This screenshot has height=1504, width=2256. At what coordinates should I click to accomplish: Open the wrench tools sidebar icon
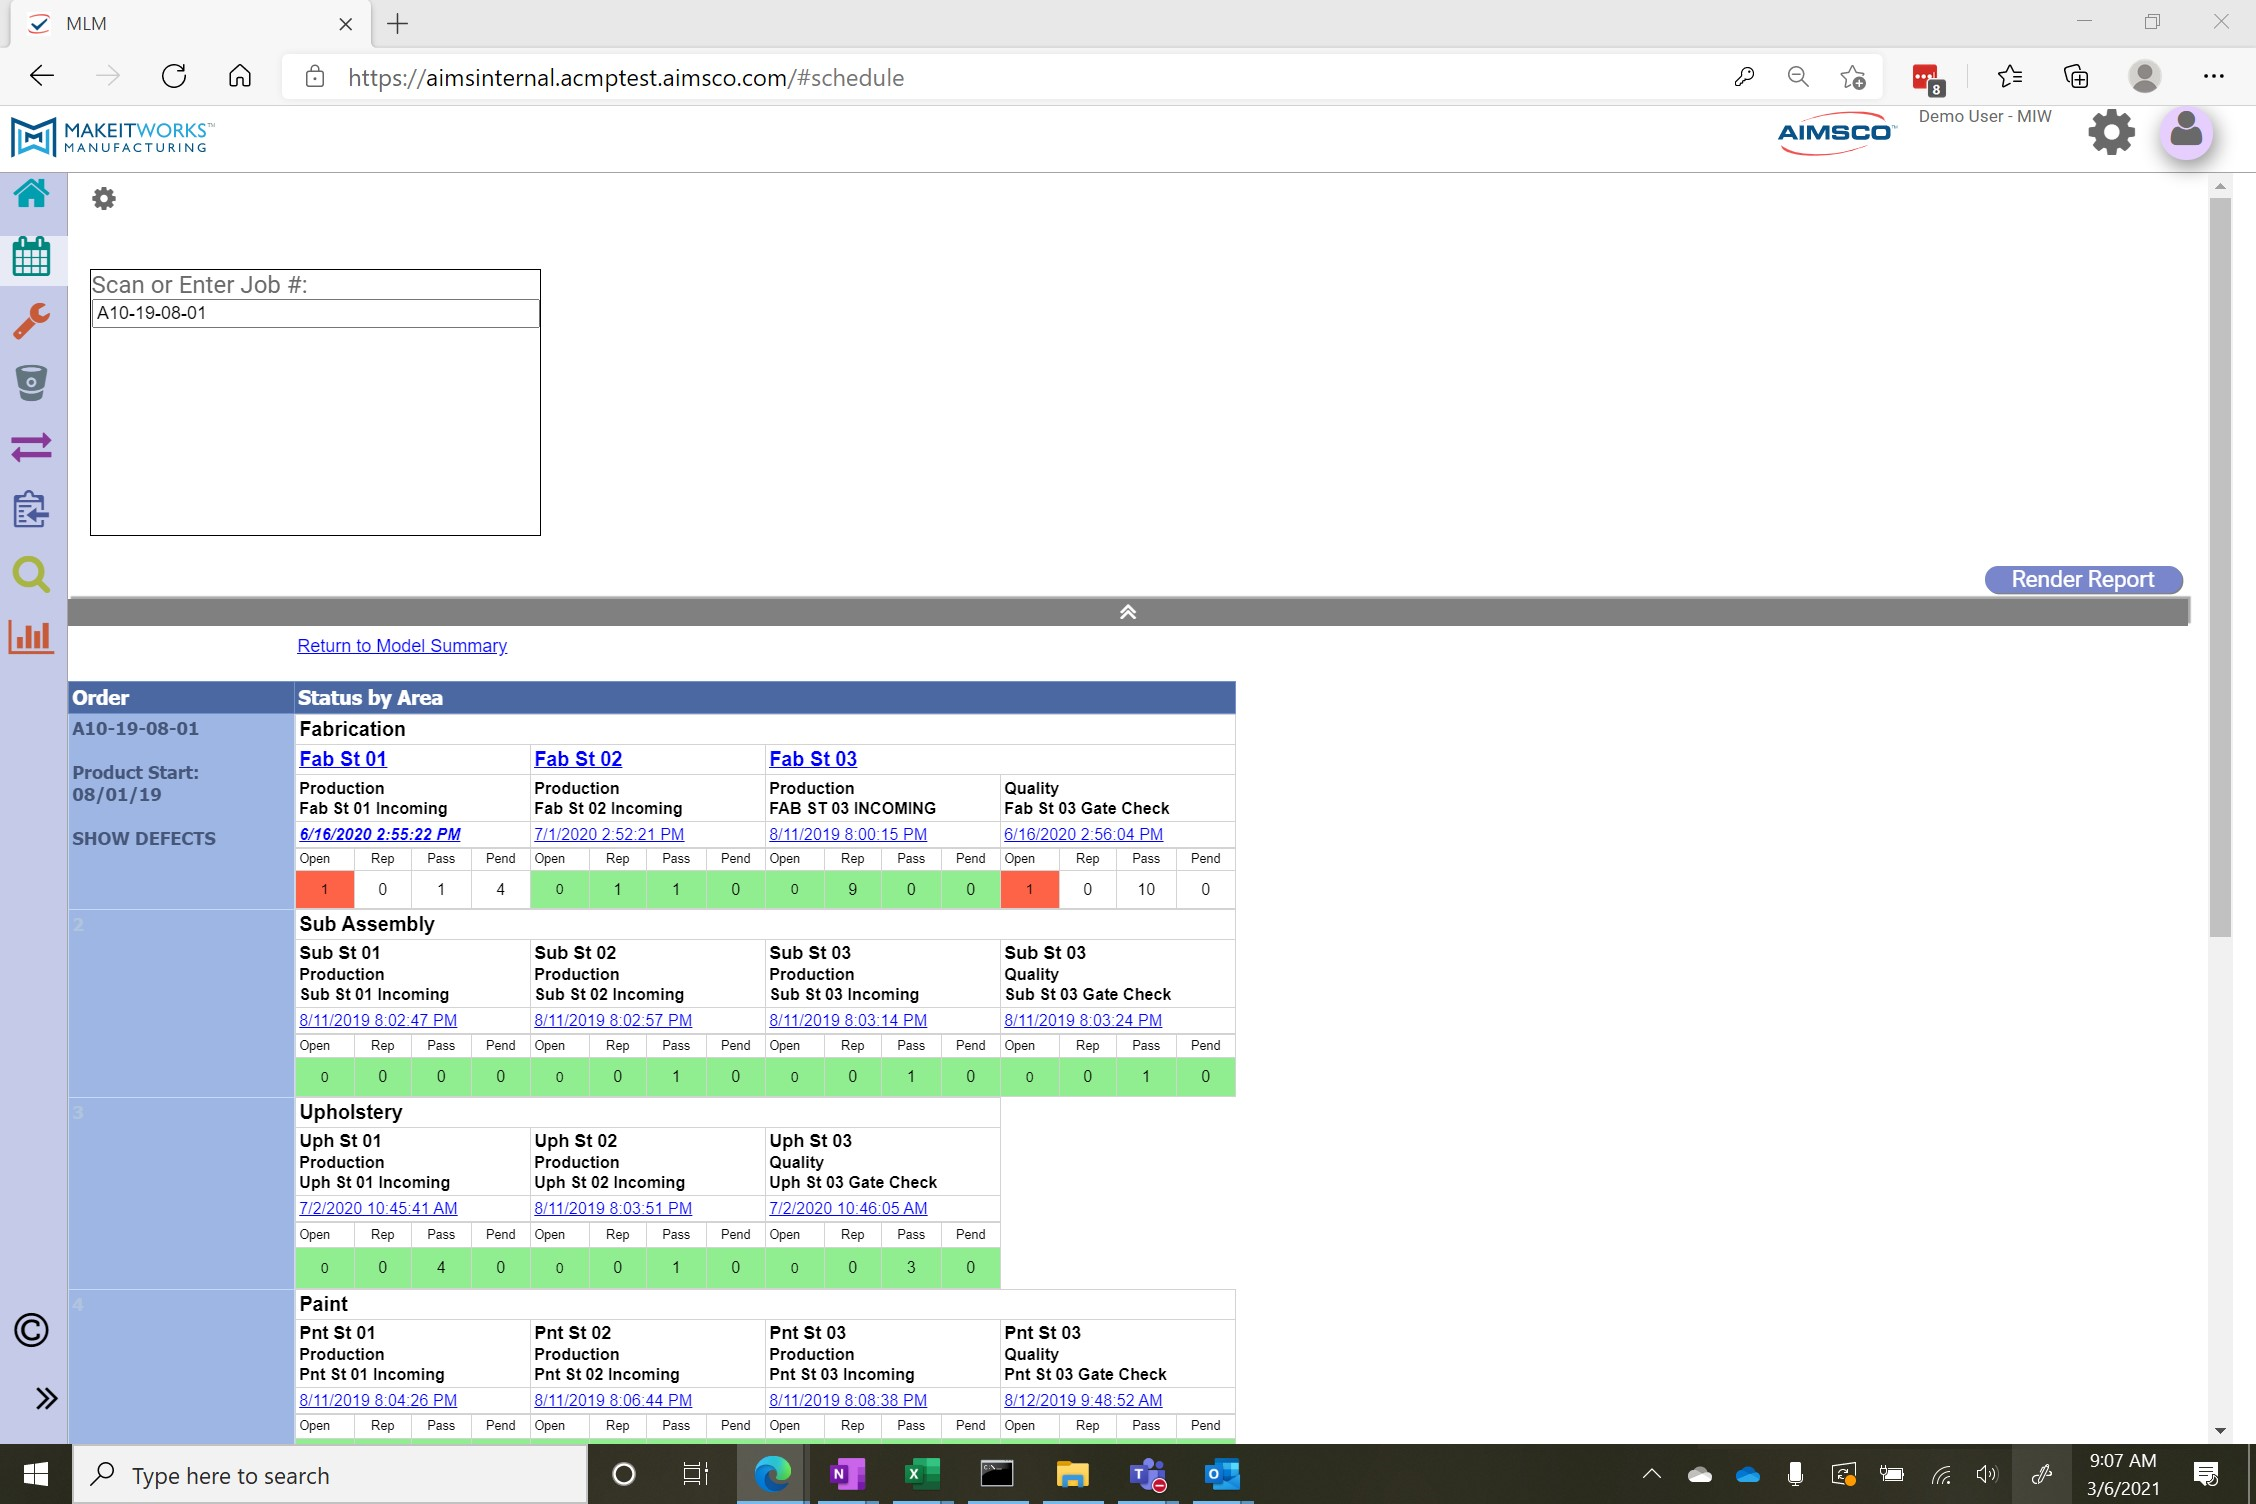click(32, 321)
